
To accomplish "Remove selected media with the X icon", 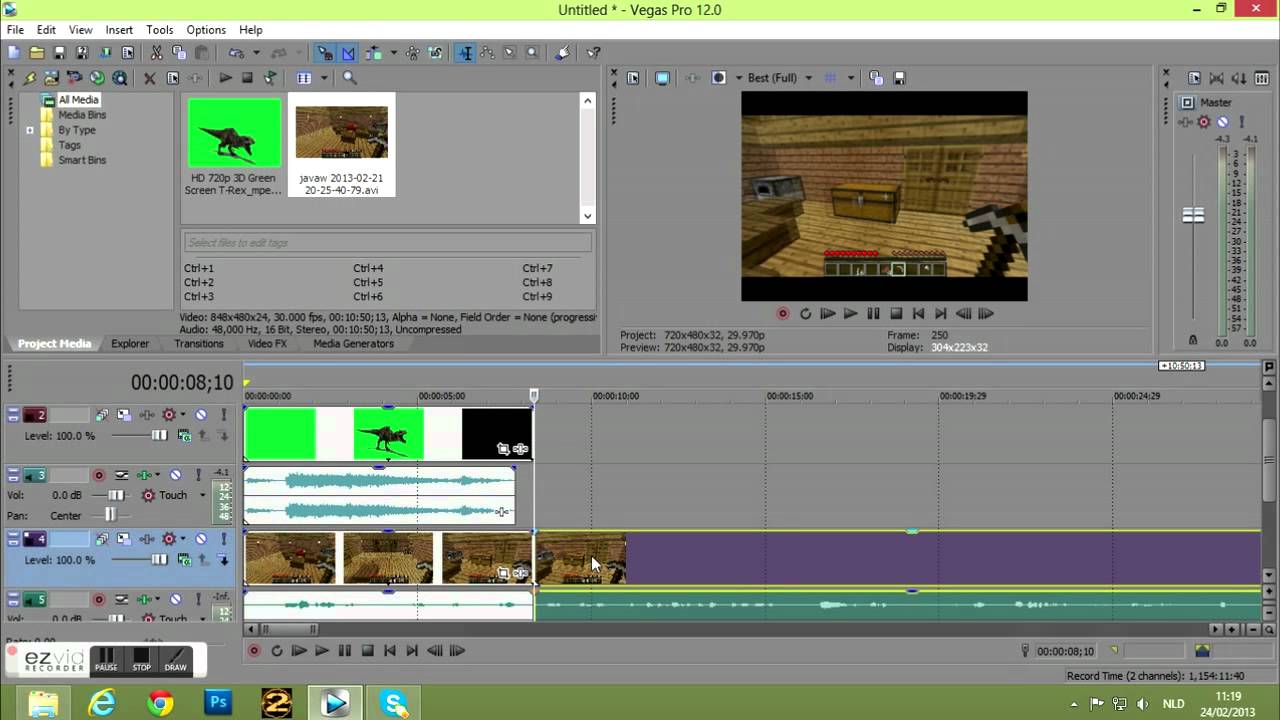I will [x=150, y=78].
